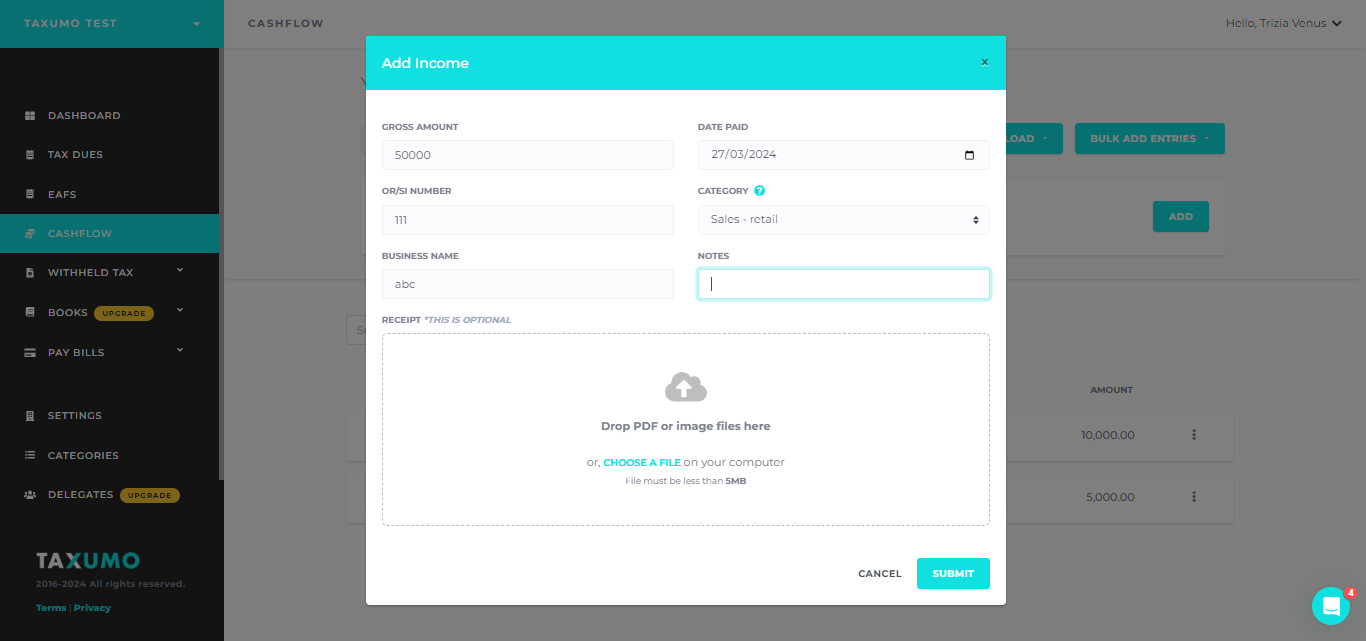Open the Category help question-mark icon

click(760, 191)
